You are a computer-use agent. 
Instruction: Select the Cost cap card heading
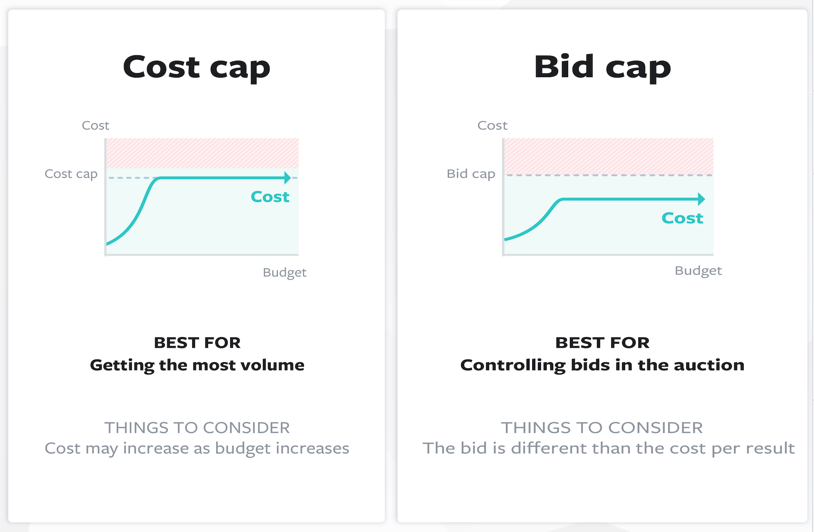pos(196,67)
